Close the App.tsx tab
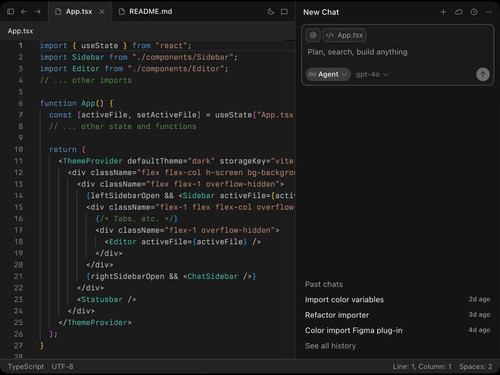Screen dimensions: 500x375 [102, 12]
